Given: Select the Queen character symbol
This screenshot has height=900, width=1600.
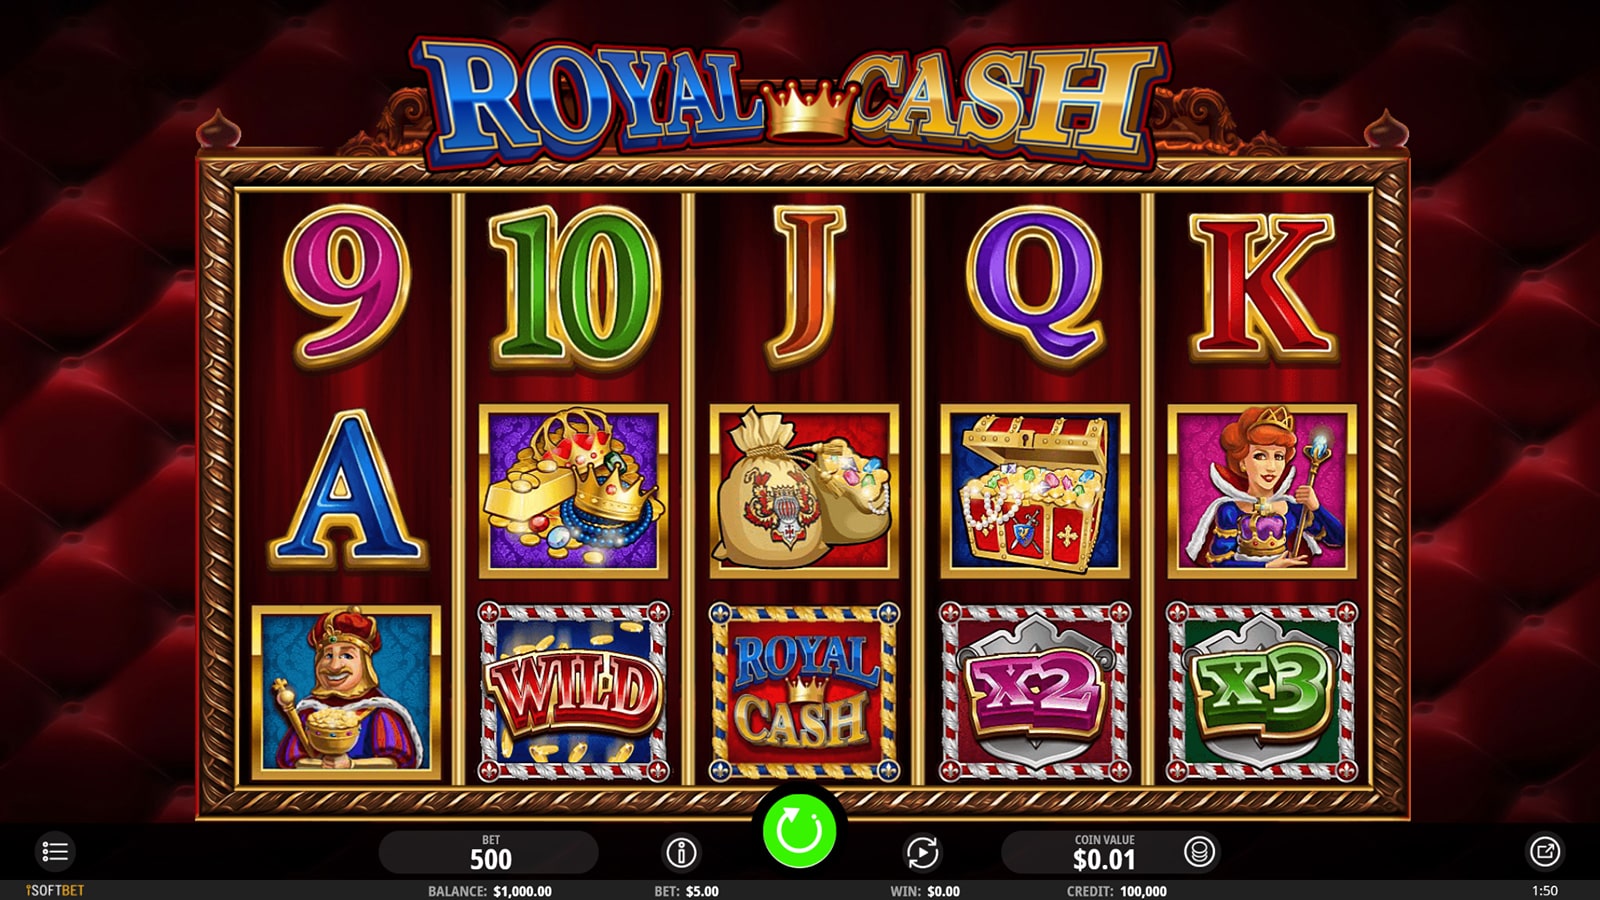Looking at the screenshot, I should pos(1262,492).
